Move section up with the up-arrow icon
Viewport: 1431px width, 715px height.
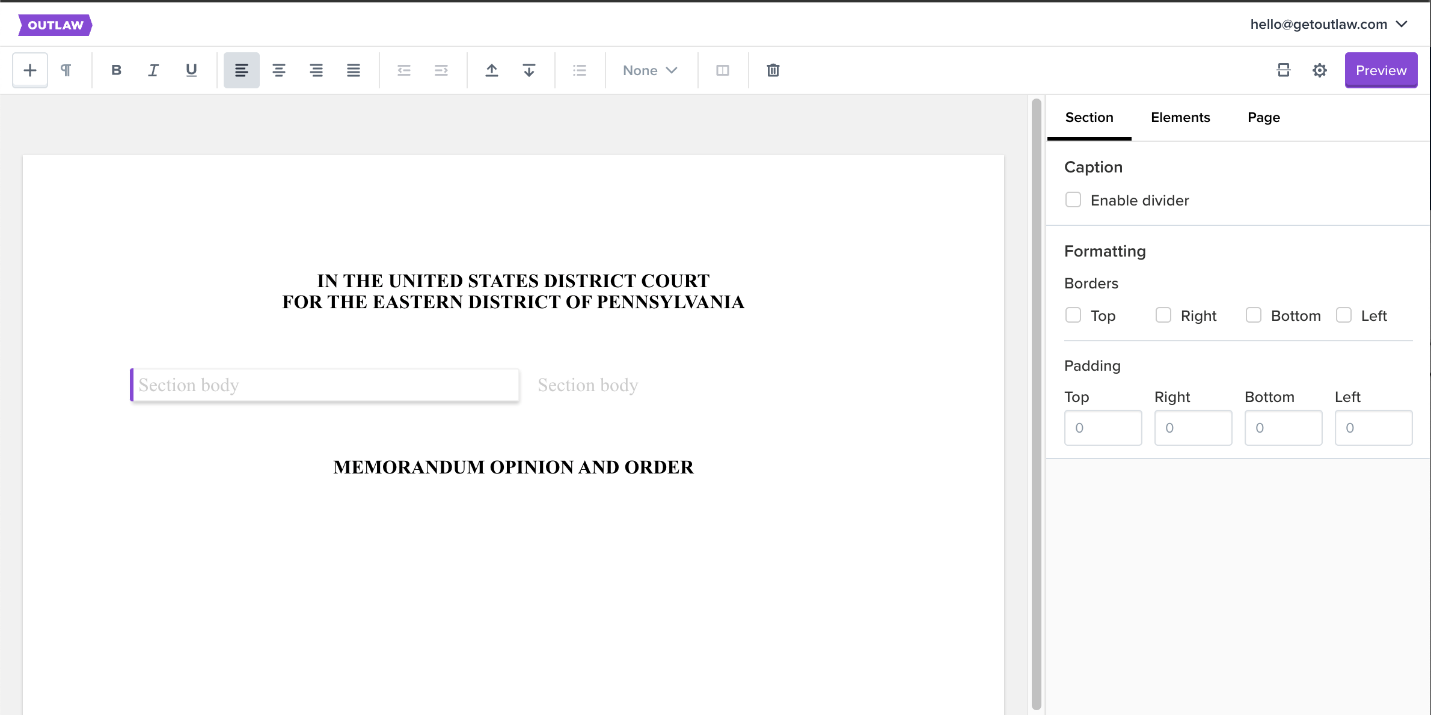pyautogui.click(x=491, y=70)
